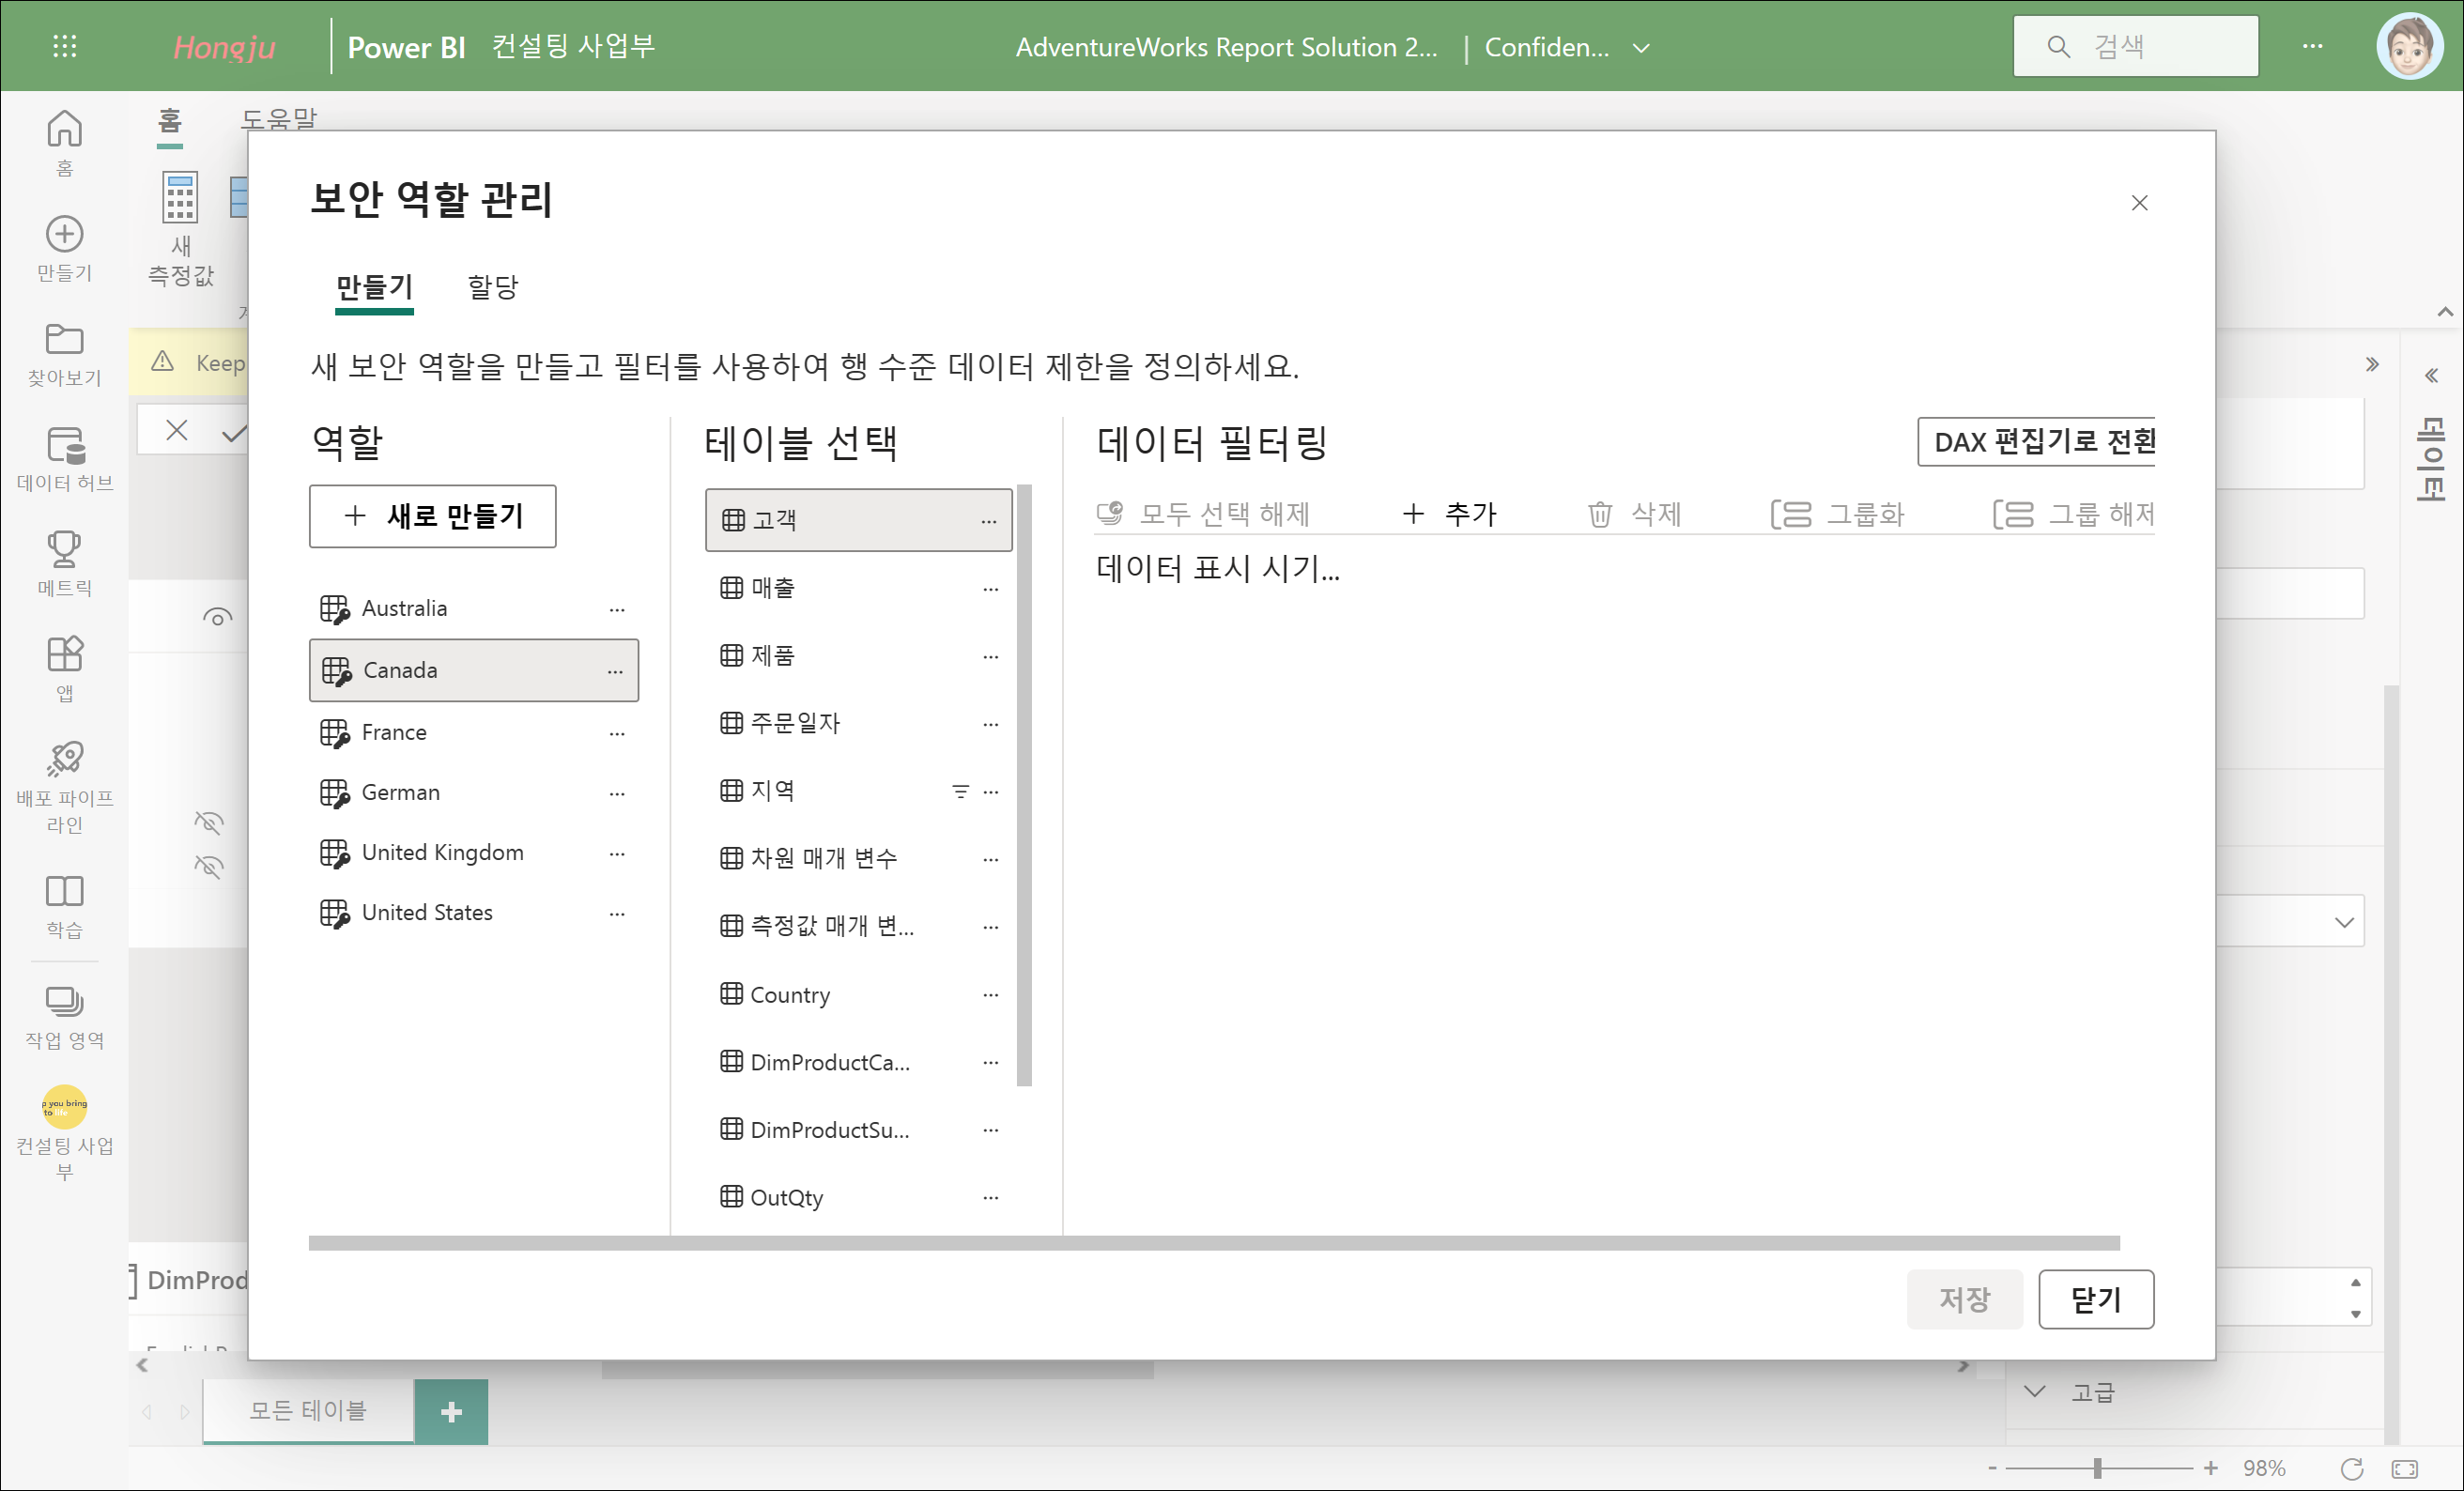Viewport: 2464px width, 1491px height.
Task: Click the Metrics (메트릭) trophy icon
Action: (x=65, y=549)
